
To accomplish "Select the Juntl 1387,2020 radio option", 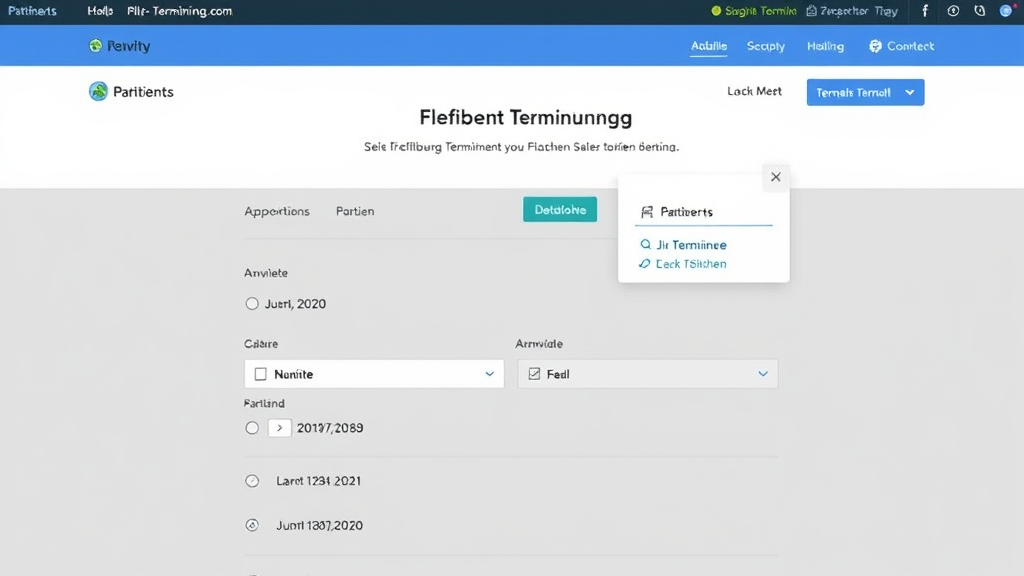I will point(252,525).
